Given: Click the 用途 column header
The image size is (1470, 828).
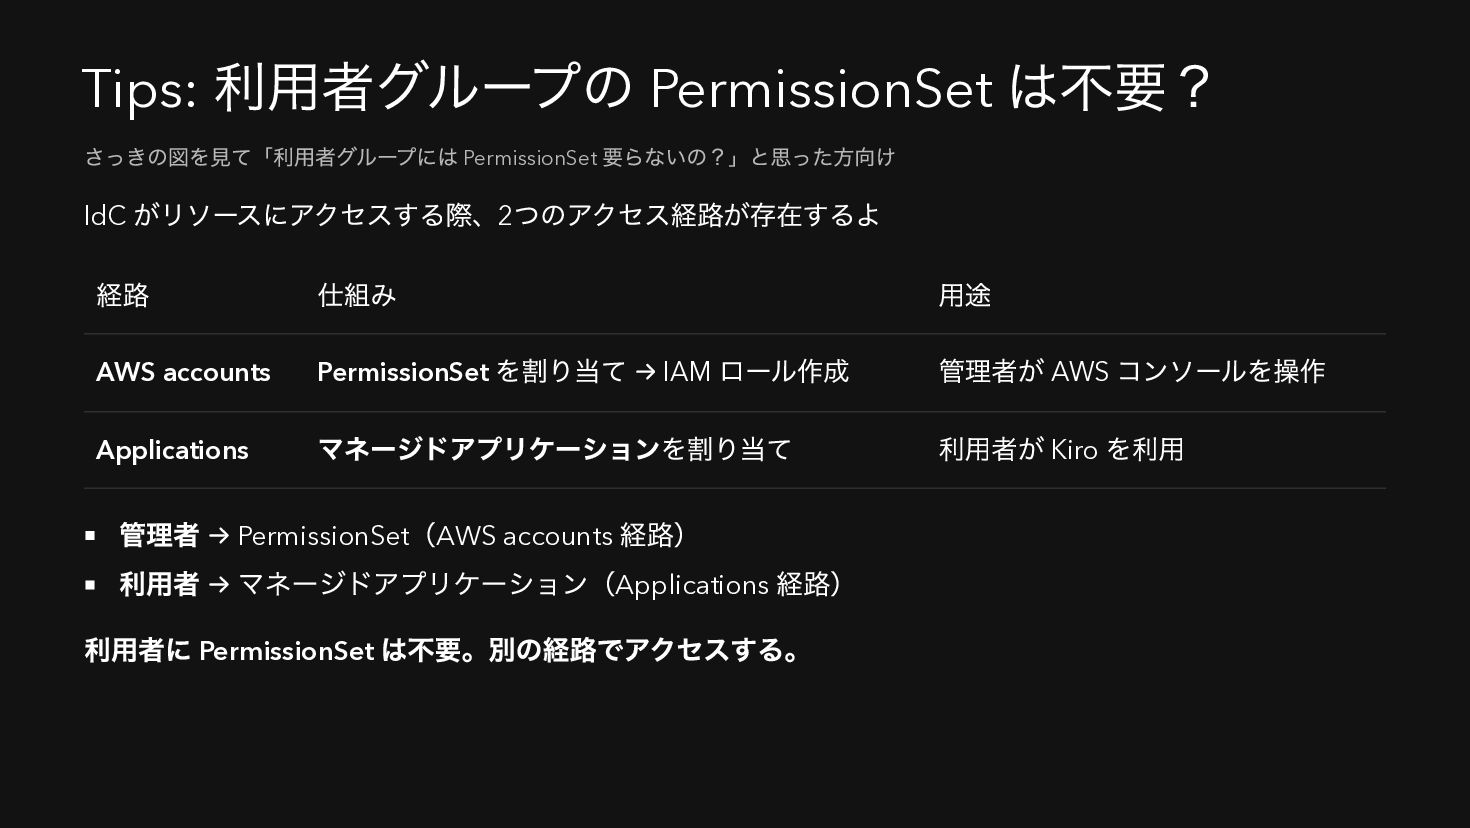Looking at the screenshot, I should [x=965, y=295].
